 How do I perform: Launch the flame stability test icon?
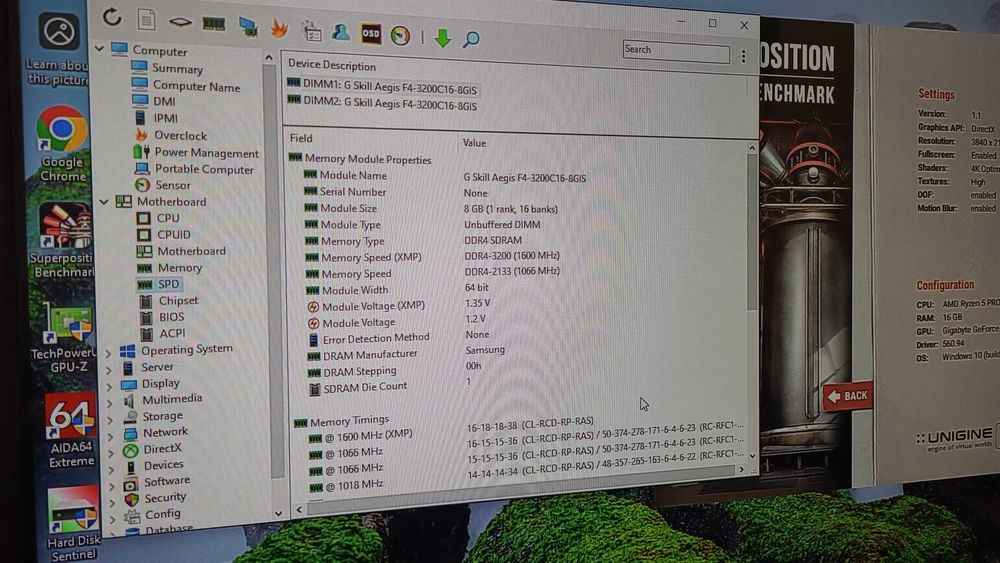pos(279,29)
